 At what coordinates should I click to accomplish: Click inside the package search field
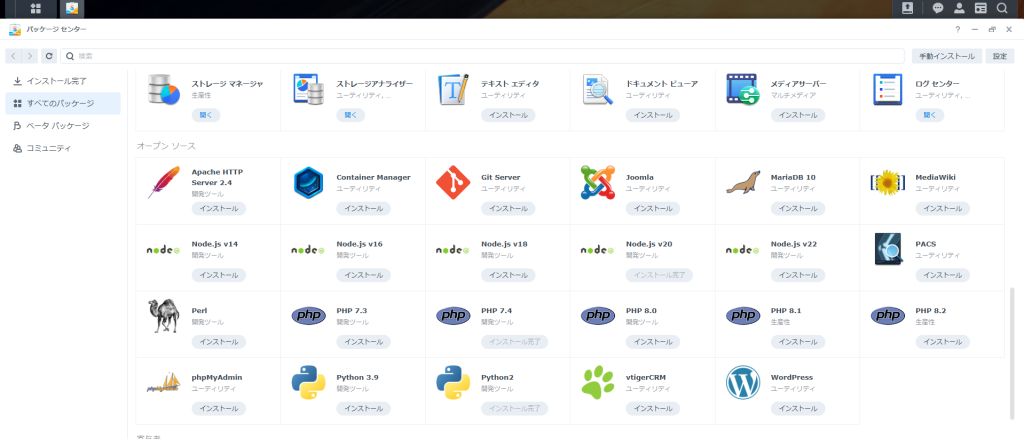[482, 56]
